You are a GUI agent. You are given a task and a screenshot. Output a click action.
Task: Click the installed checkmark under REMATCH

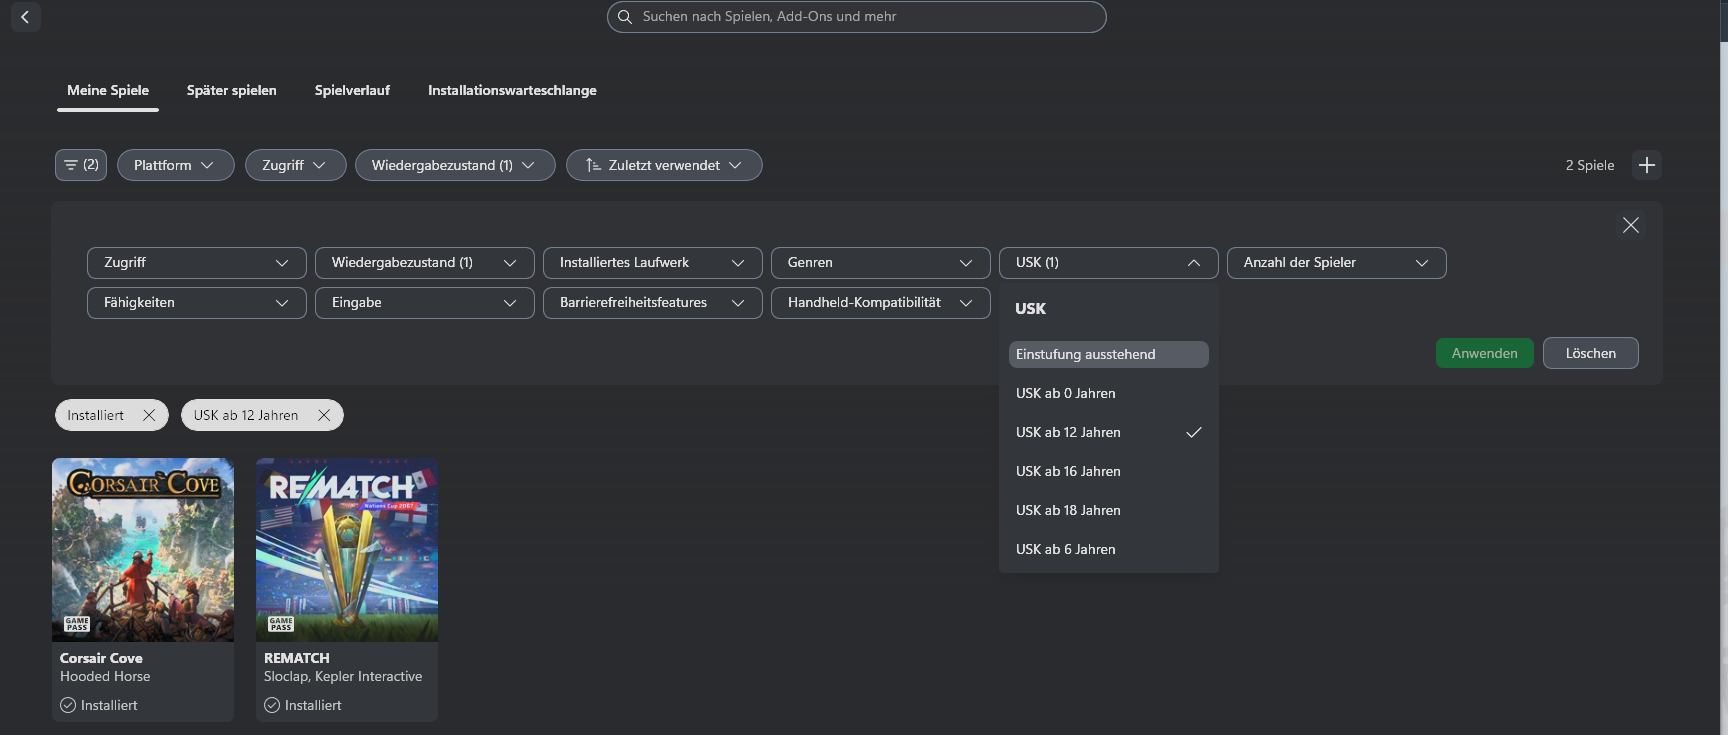click(272, 705)
